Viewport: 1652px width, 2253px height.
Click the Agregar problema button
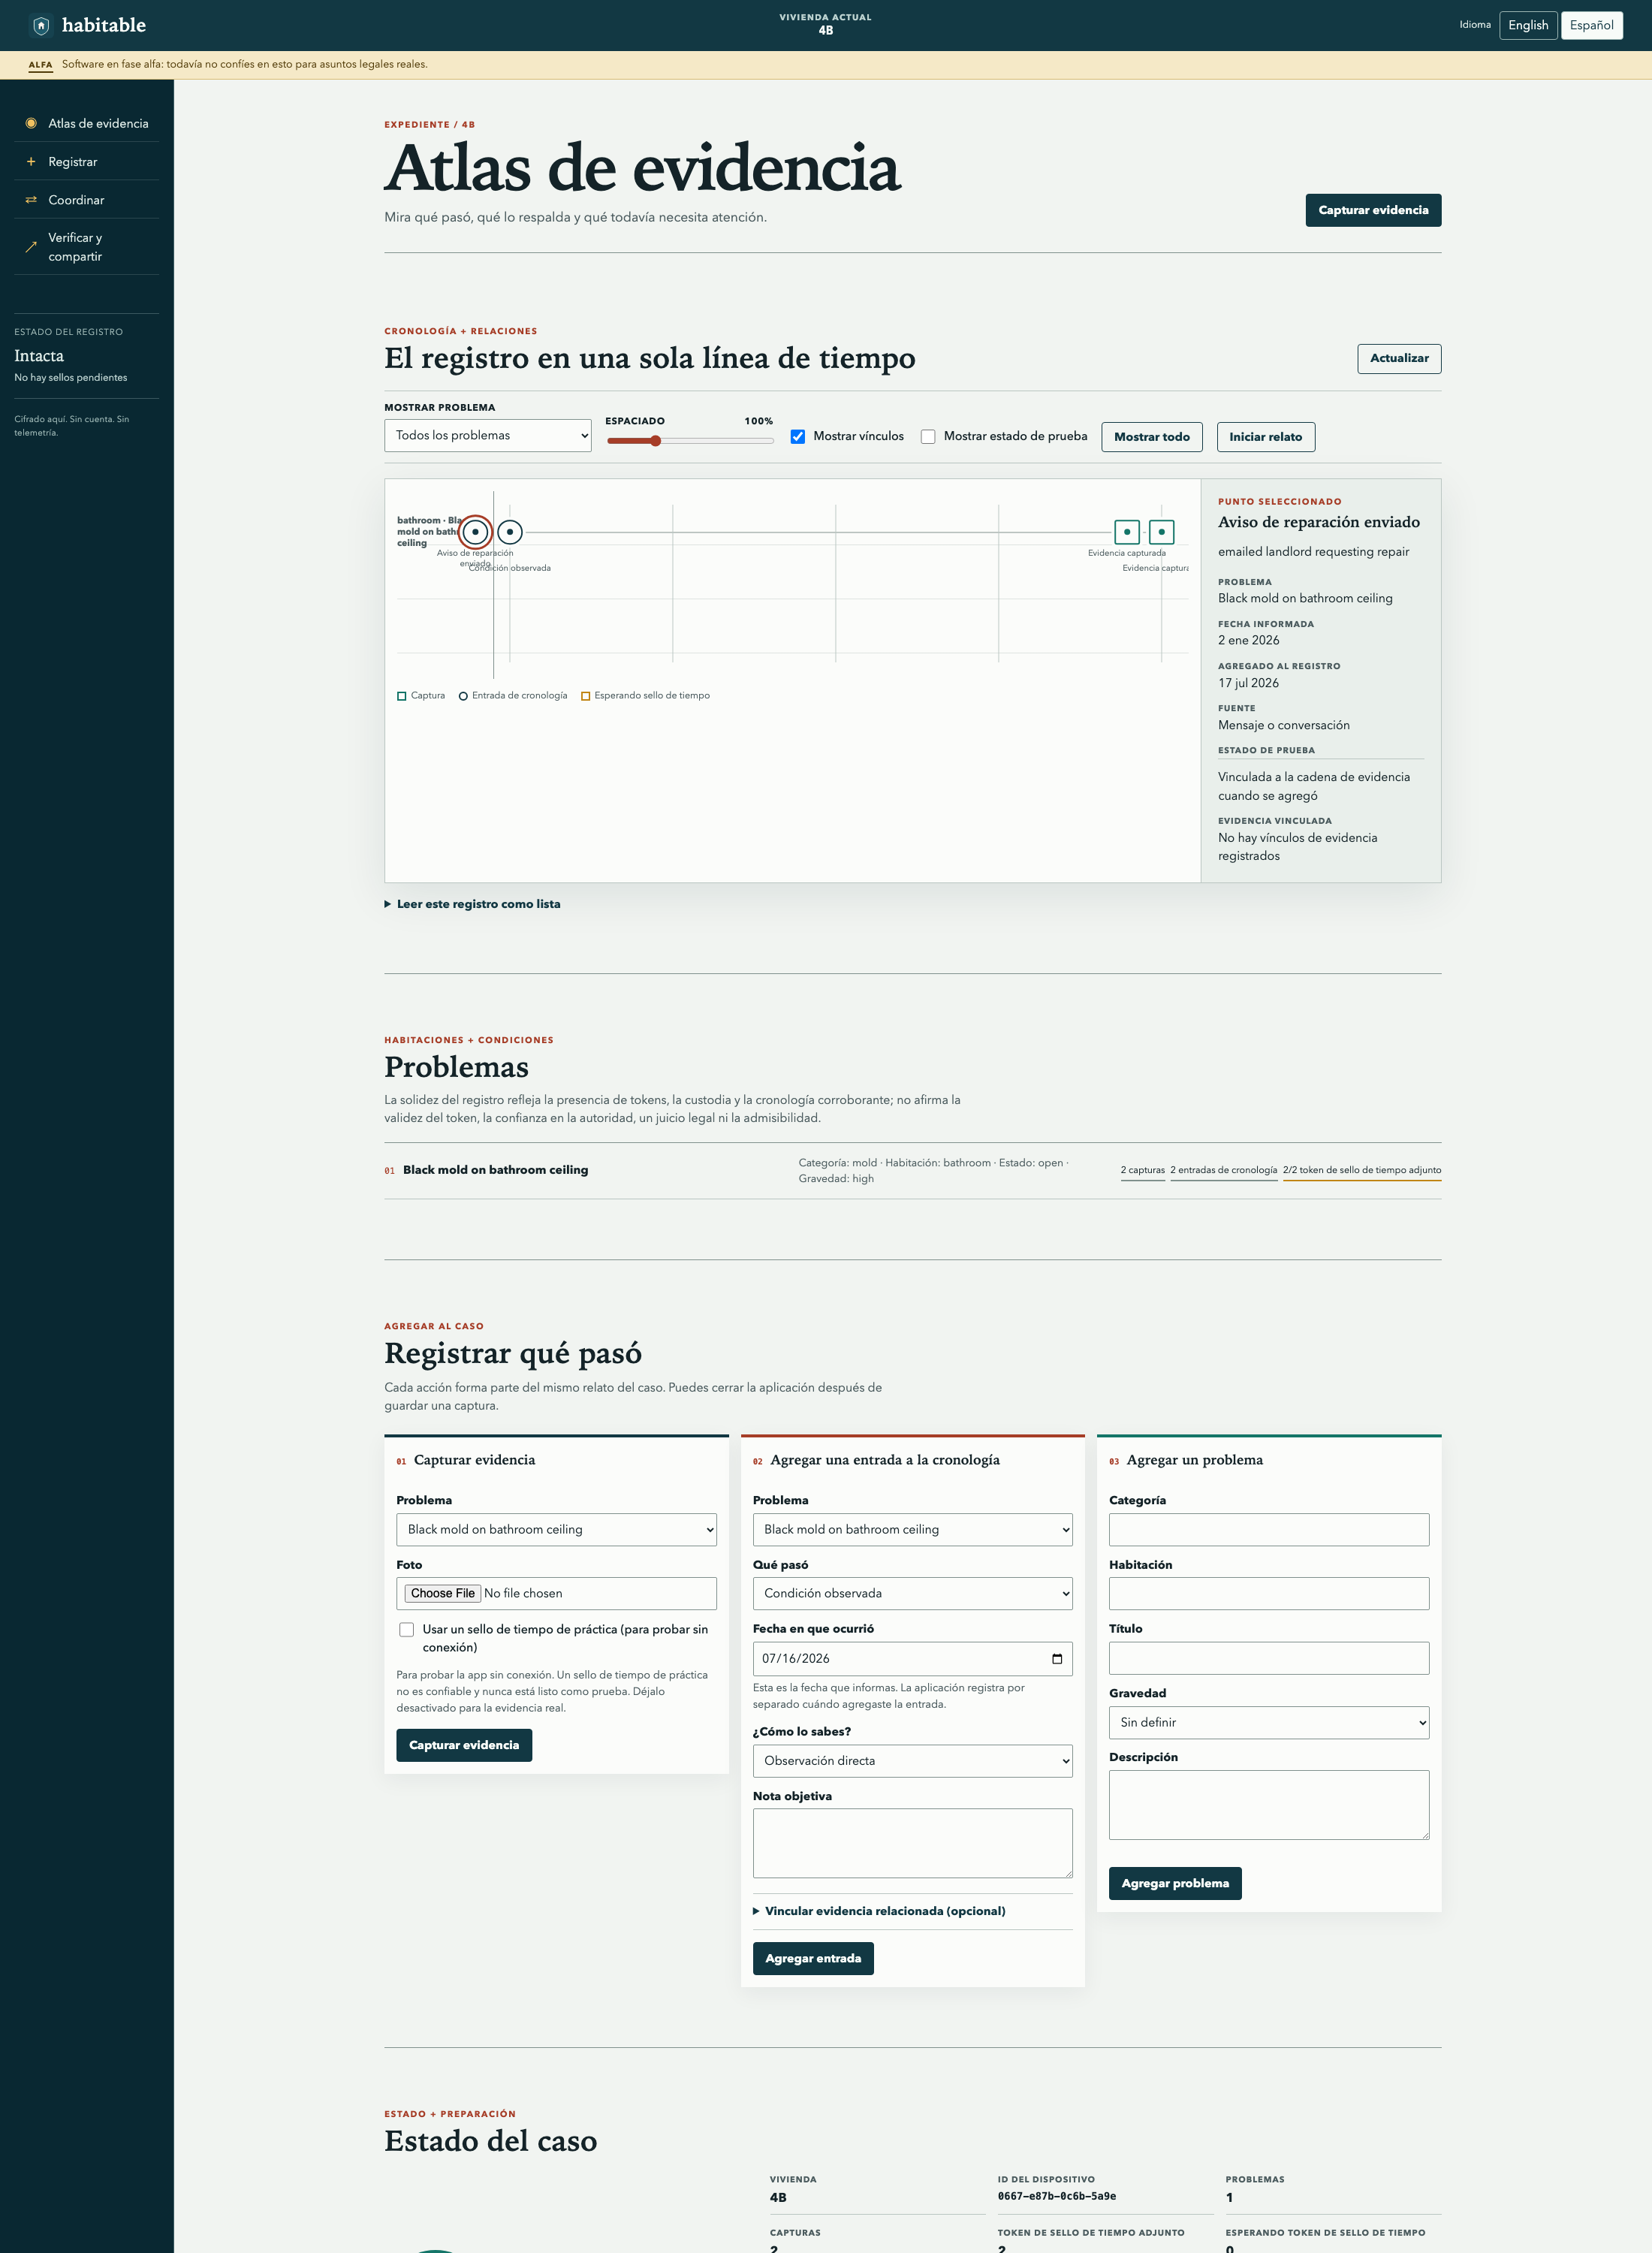[x=1175, y=1883]
